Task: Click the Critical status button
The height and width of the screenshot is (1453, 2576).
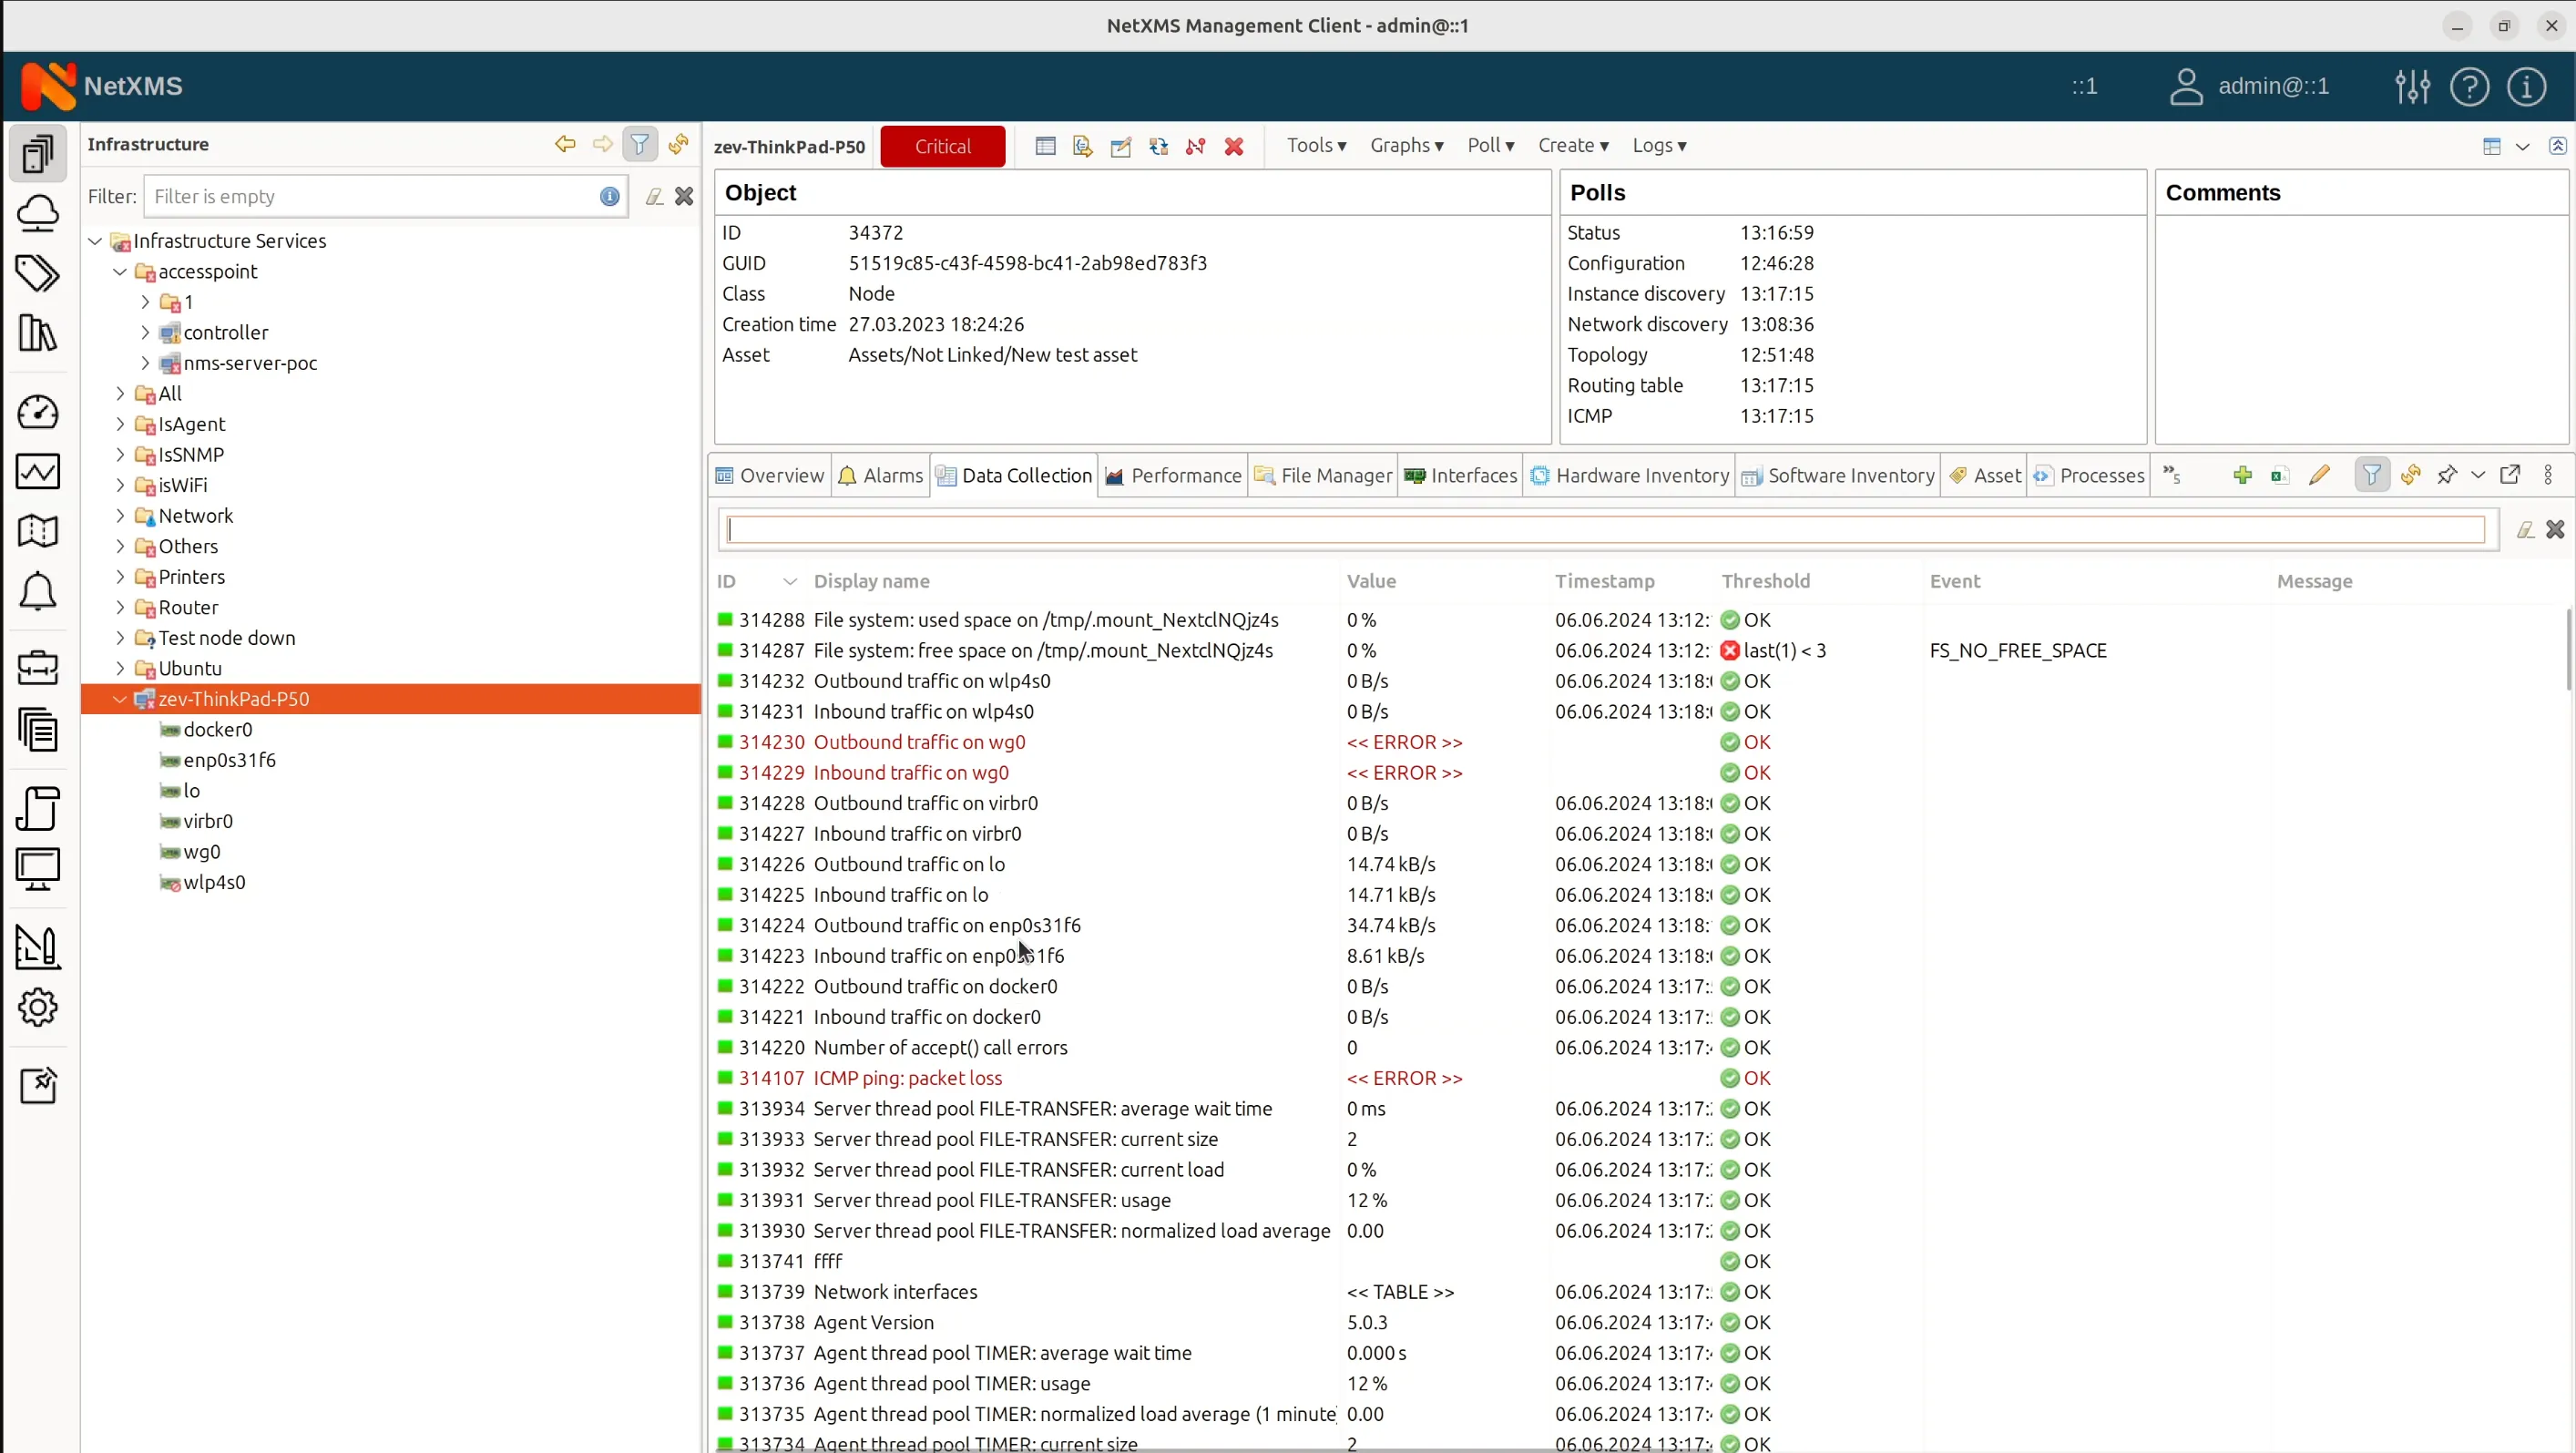Action: coord(941,146)
